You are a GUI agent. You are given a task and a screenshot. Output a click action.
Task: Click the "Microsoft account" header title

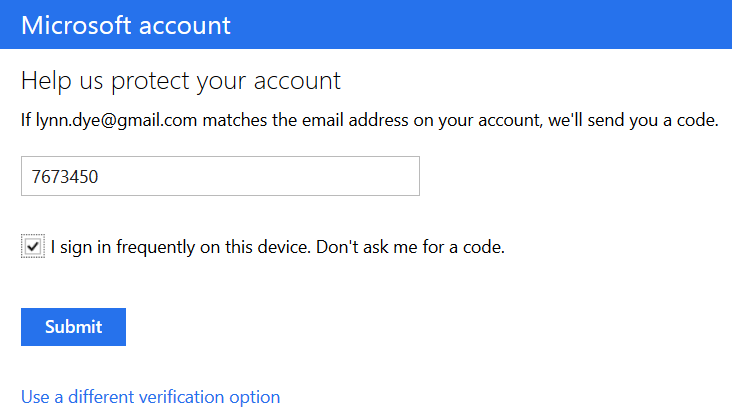[126, 25]
